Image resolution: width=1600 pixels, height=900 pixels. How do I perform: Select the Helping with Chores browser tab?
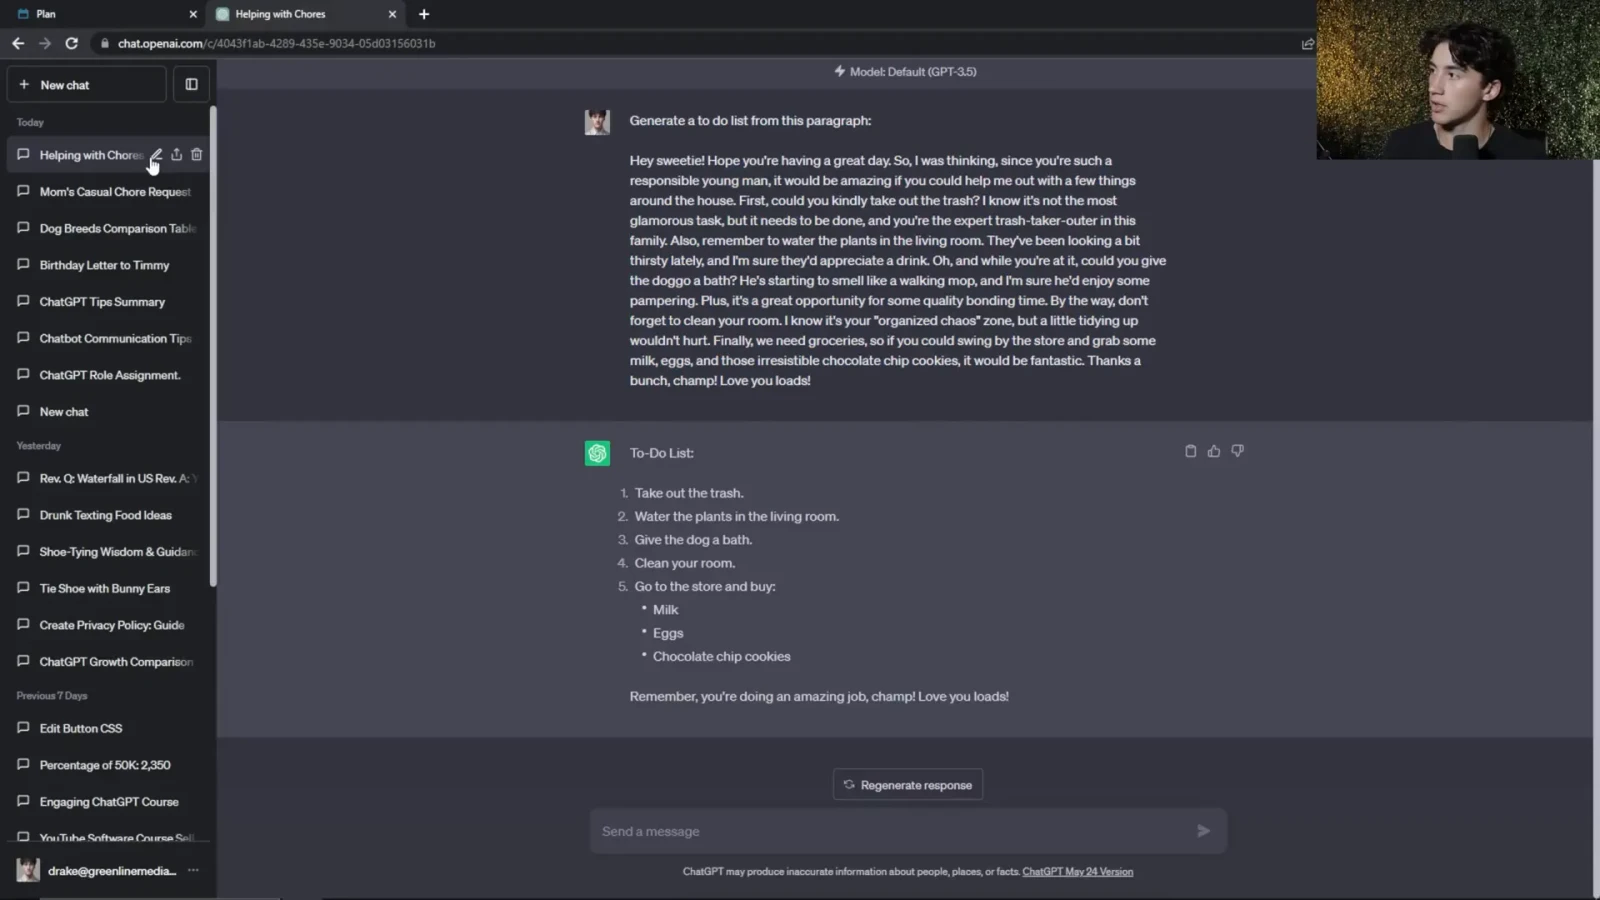click(x=305, y=14)
